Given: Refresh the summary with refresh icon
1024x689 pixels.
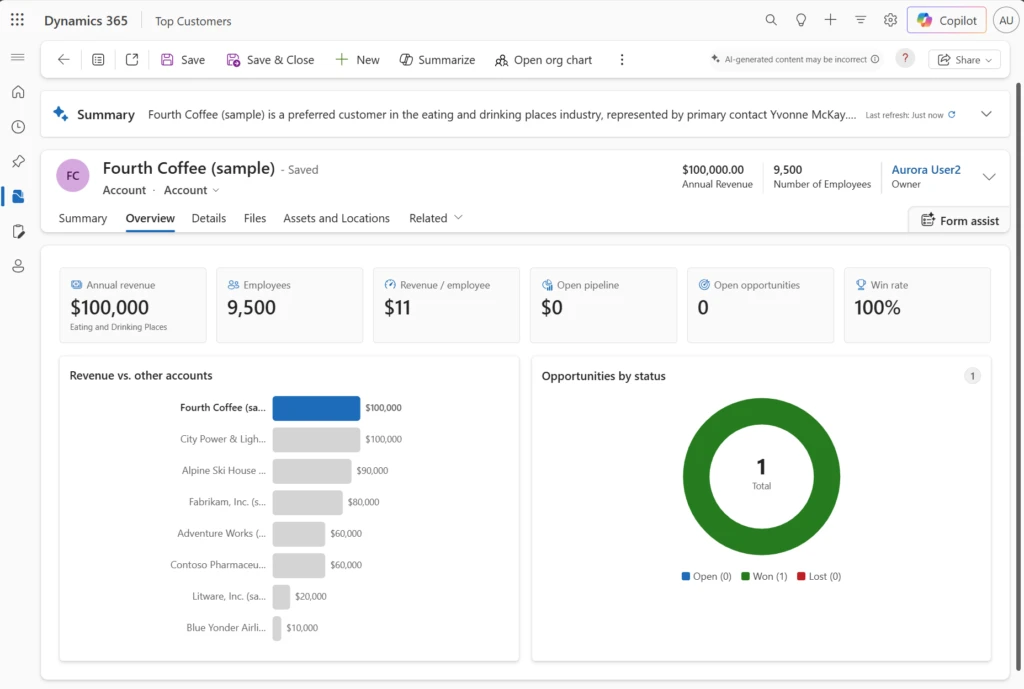Looking at the screenshot, I should click(952, 114).
